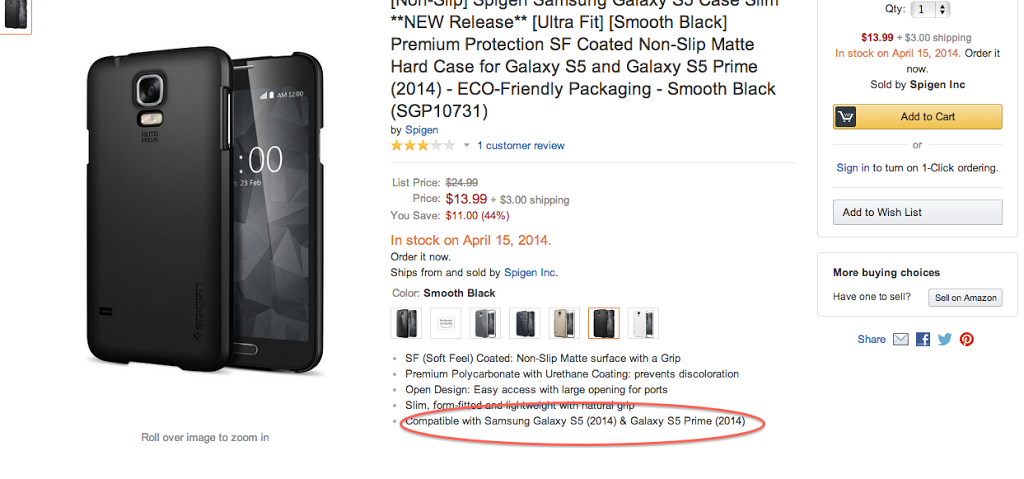Pick the first black case color swatch

click(406, 323)
